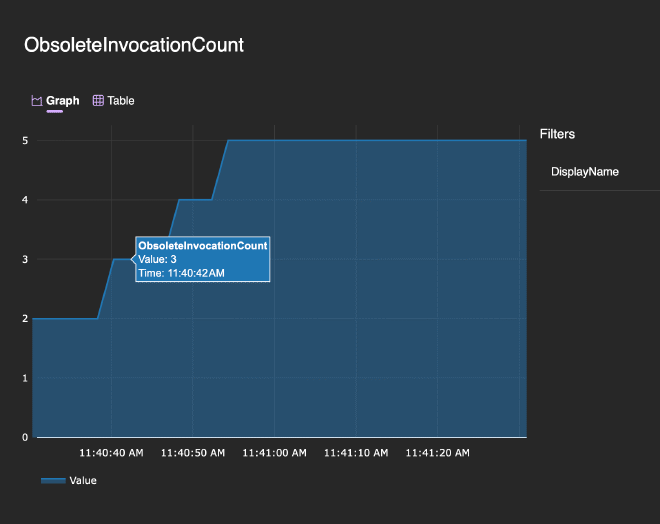Click the 11:41:20 AM x-axis label

tap(437, 453)
